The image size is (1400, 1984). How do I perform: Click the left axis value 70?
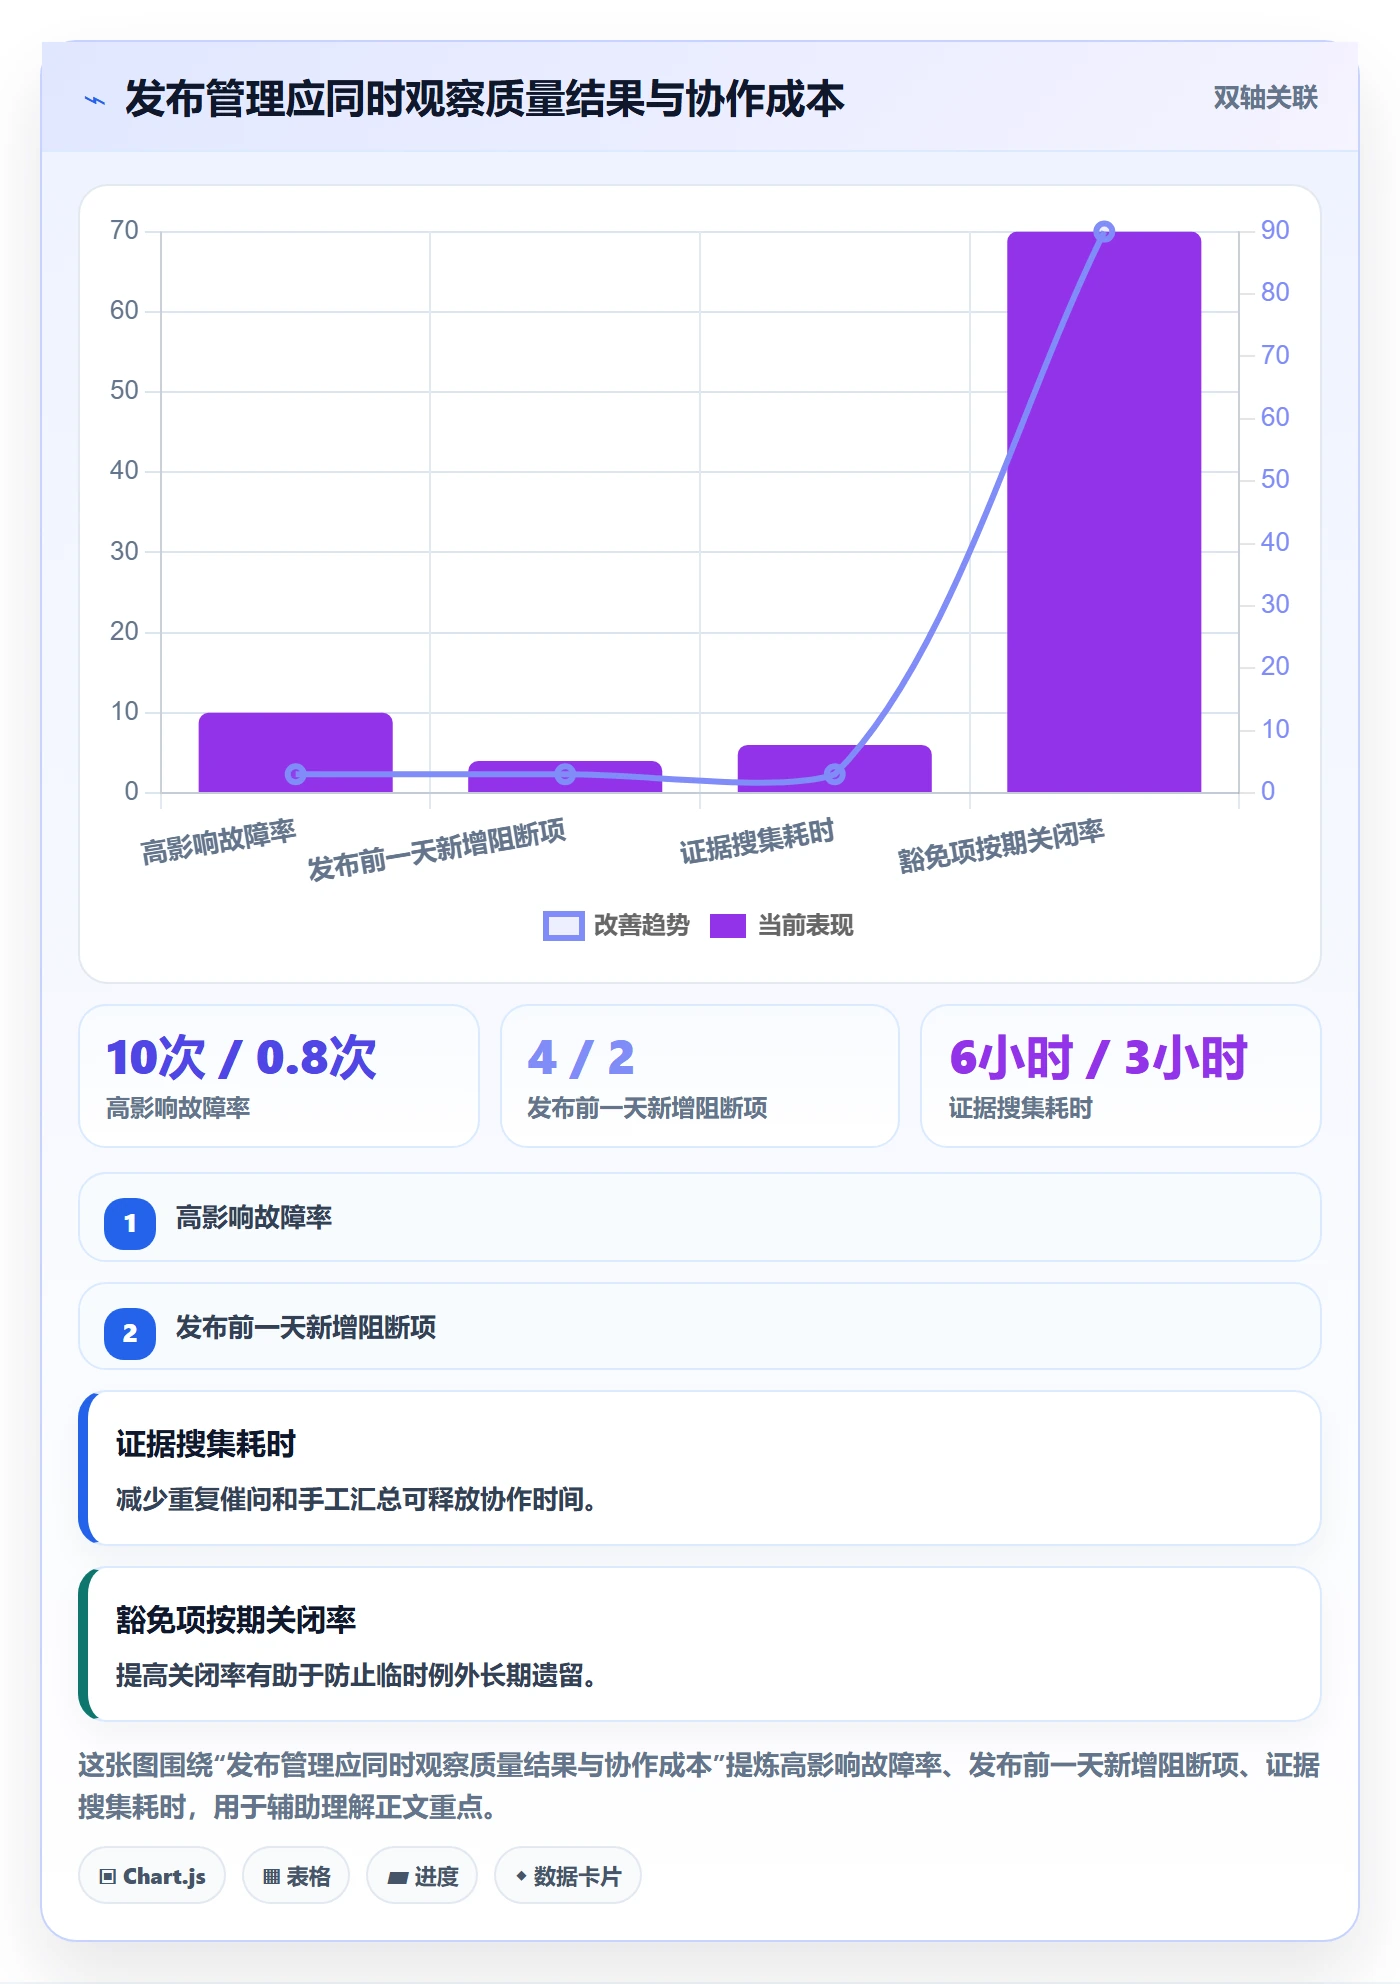pyautogui.click(x=125, y=231)
